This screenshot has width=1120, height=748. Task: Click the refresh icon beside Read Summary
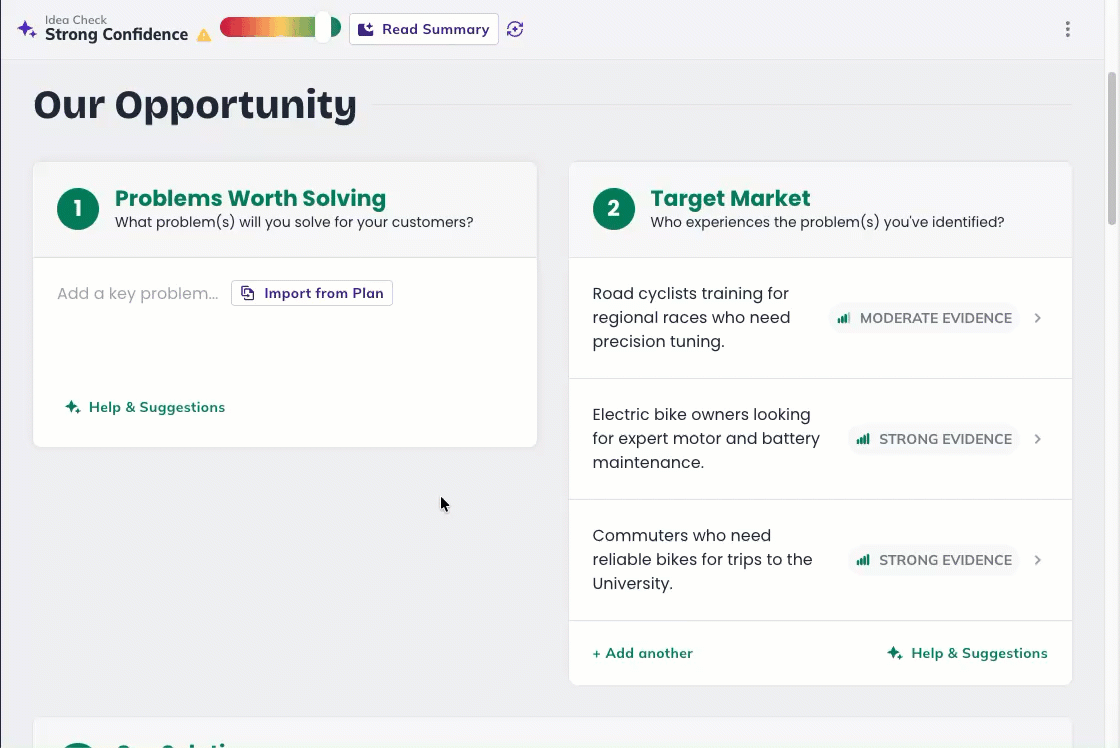(x=515, y=29)
